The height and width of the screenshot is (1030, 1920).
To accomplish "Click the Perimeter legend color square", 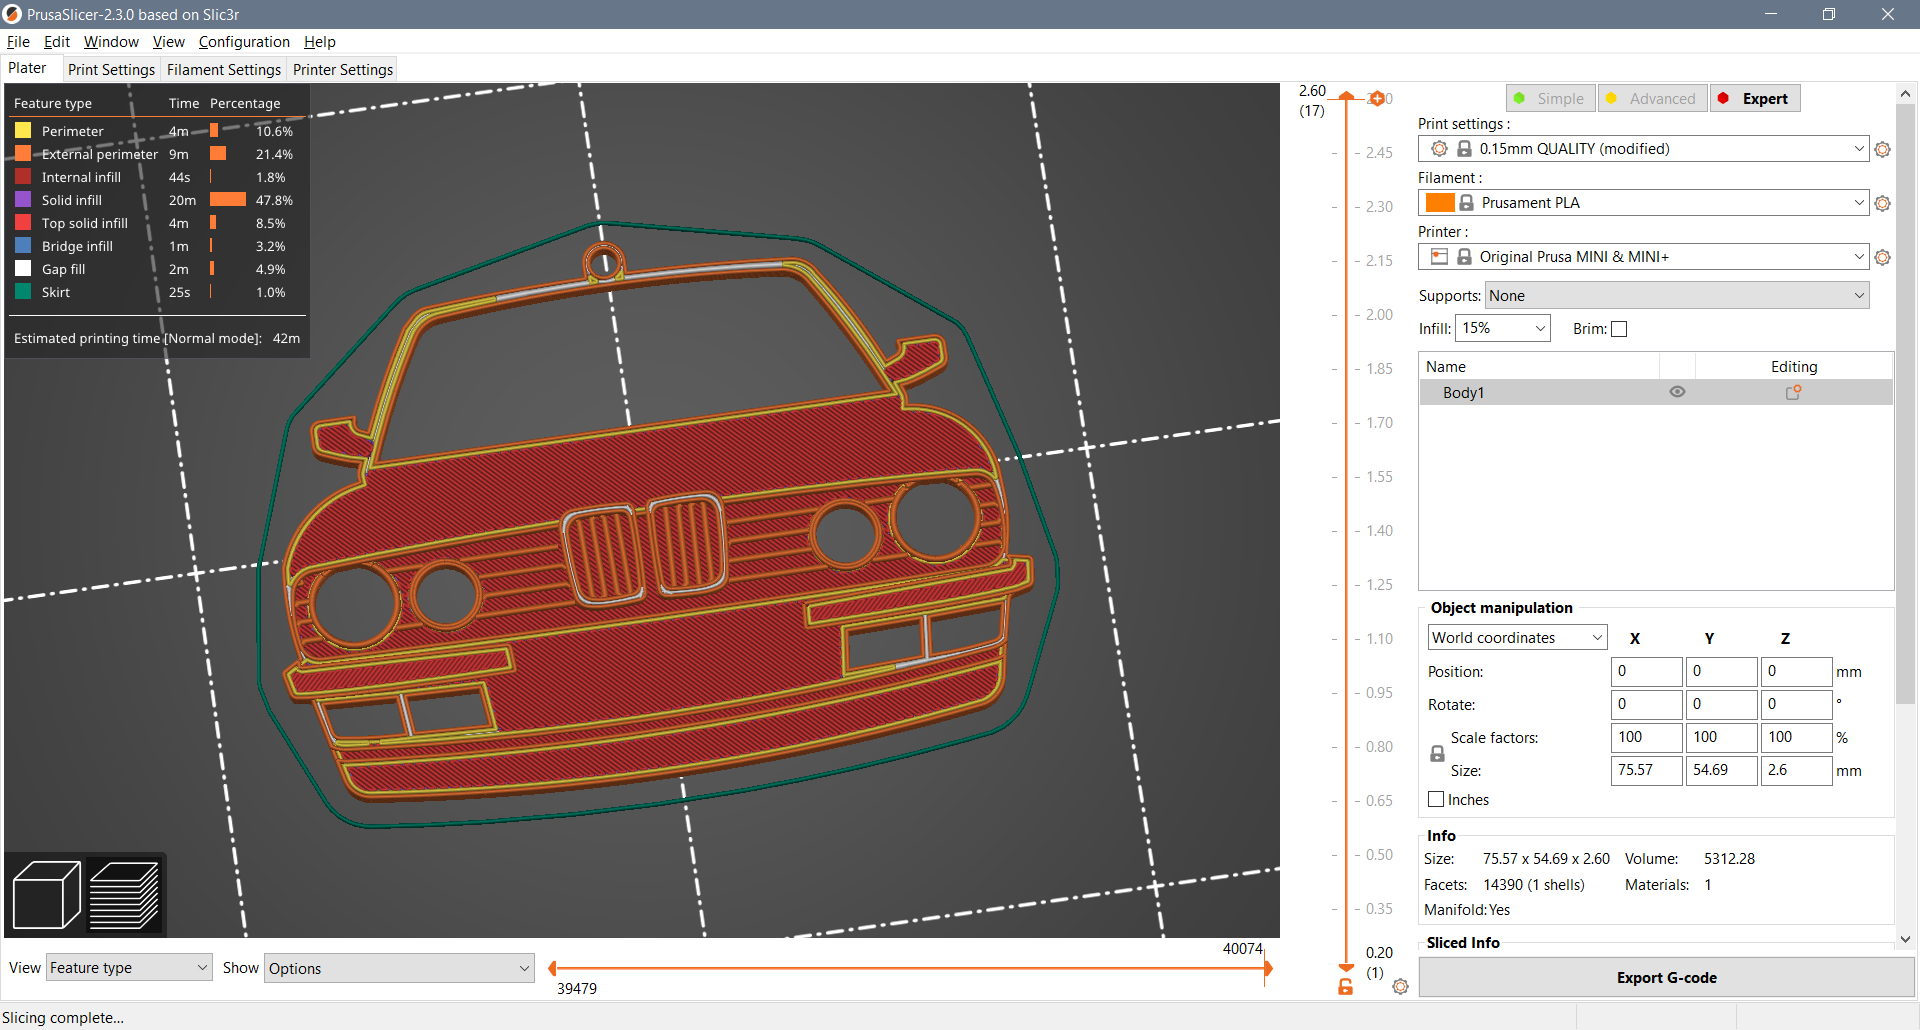I will [x=23, y=131].
